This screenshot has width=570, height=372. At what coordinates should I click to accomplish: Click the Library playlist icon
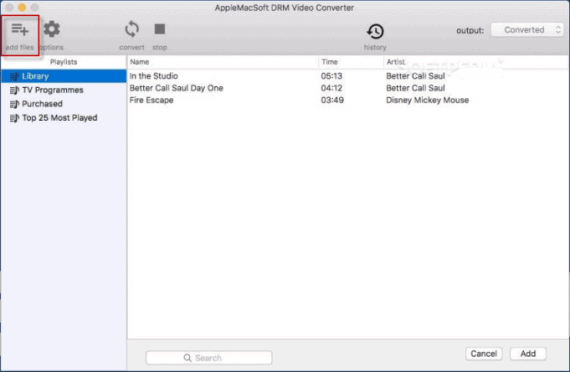[15, 76]
